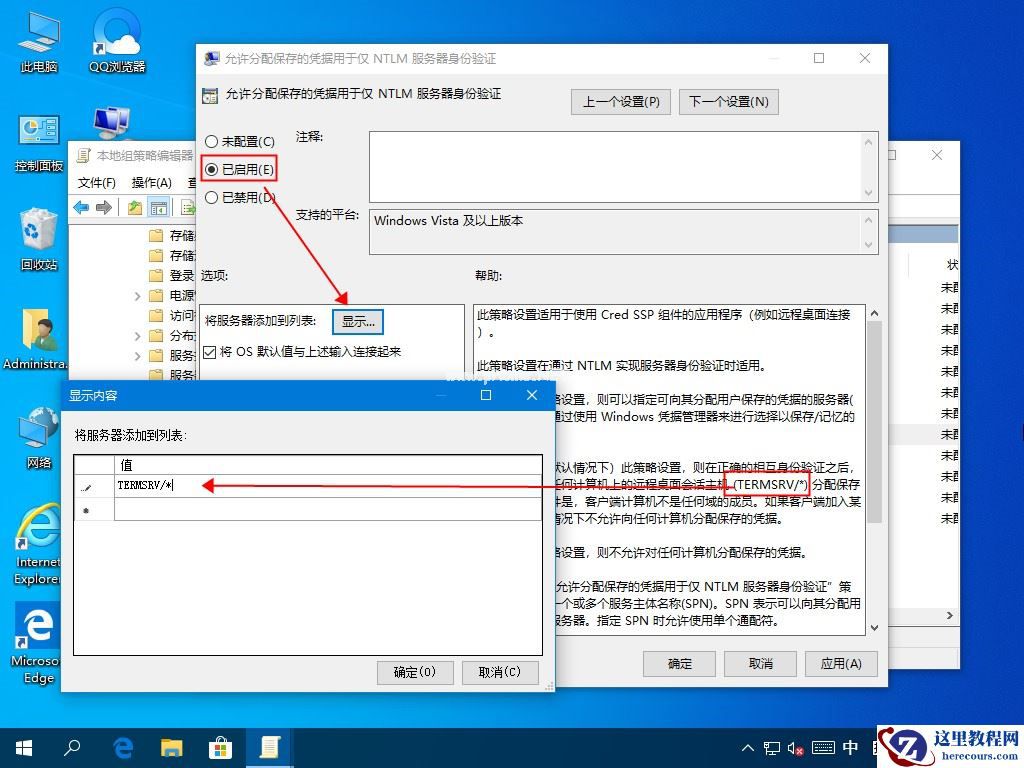Click the 显示... button

(358, 322)
